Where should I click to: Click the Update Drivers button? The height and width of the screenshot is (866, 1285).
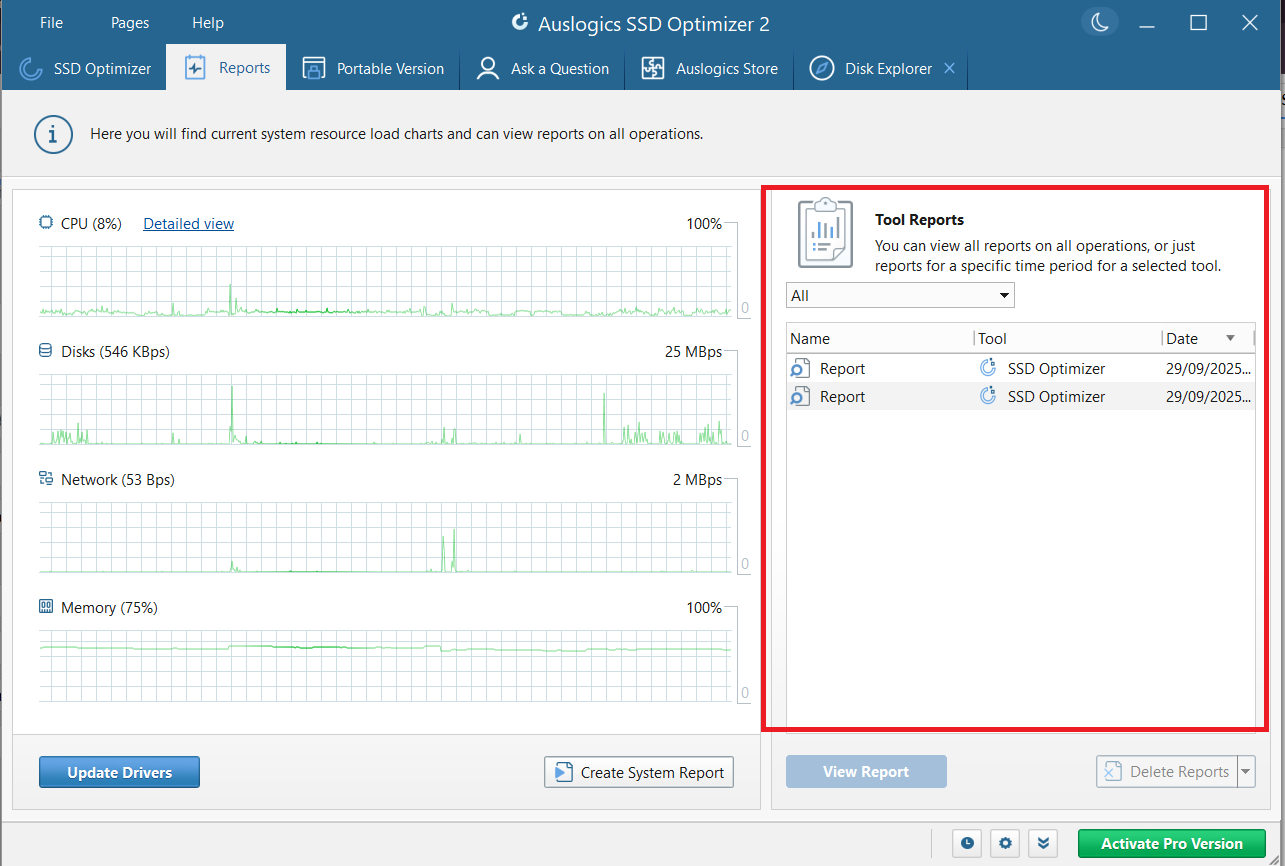tap(119, 771)
